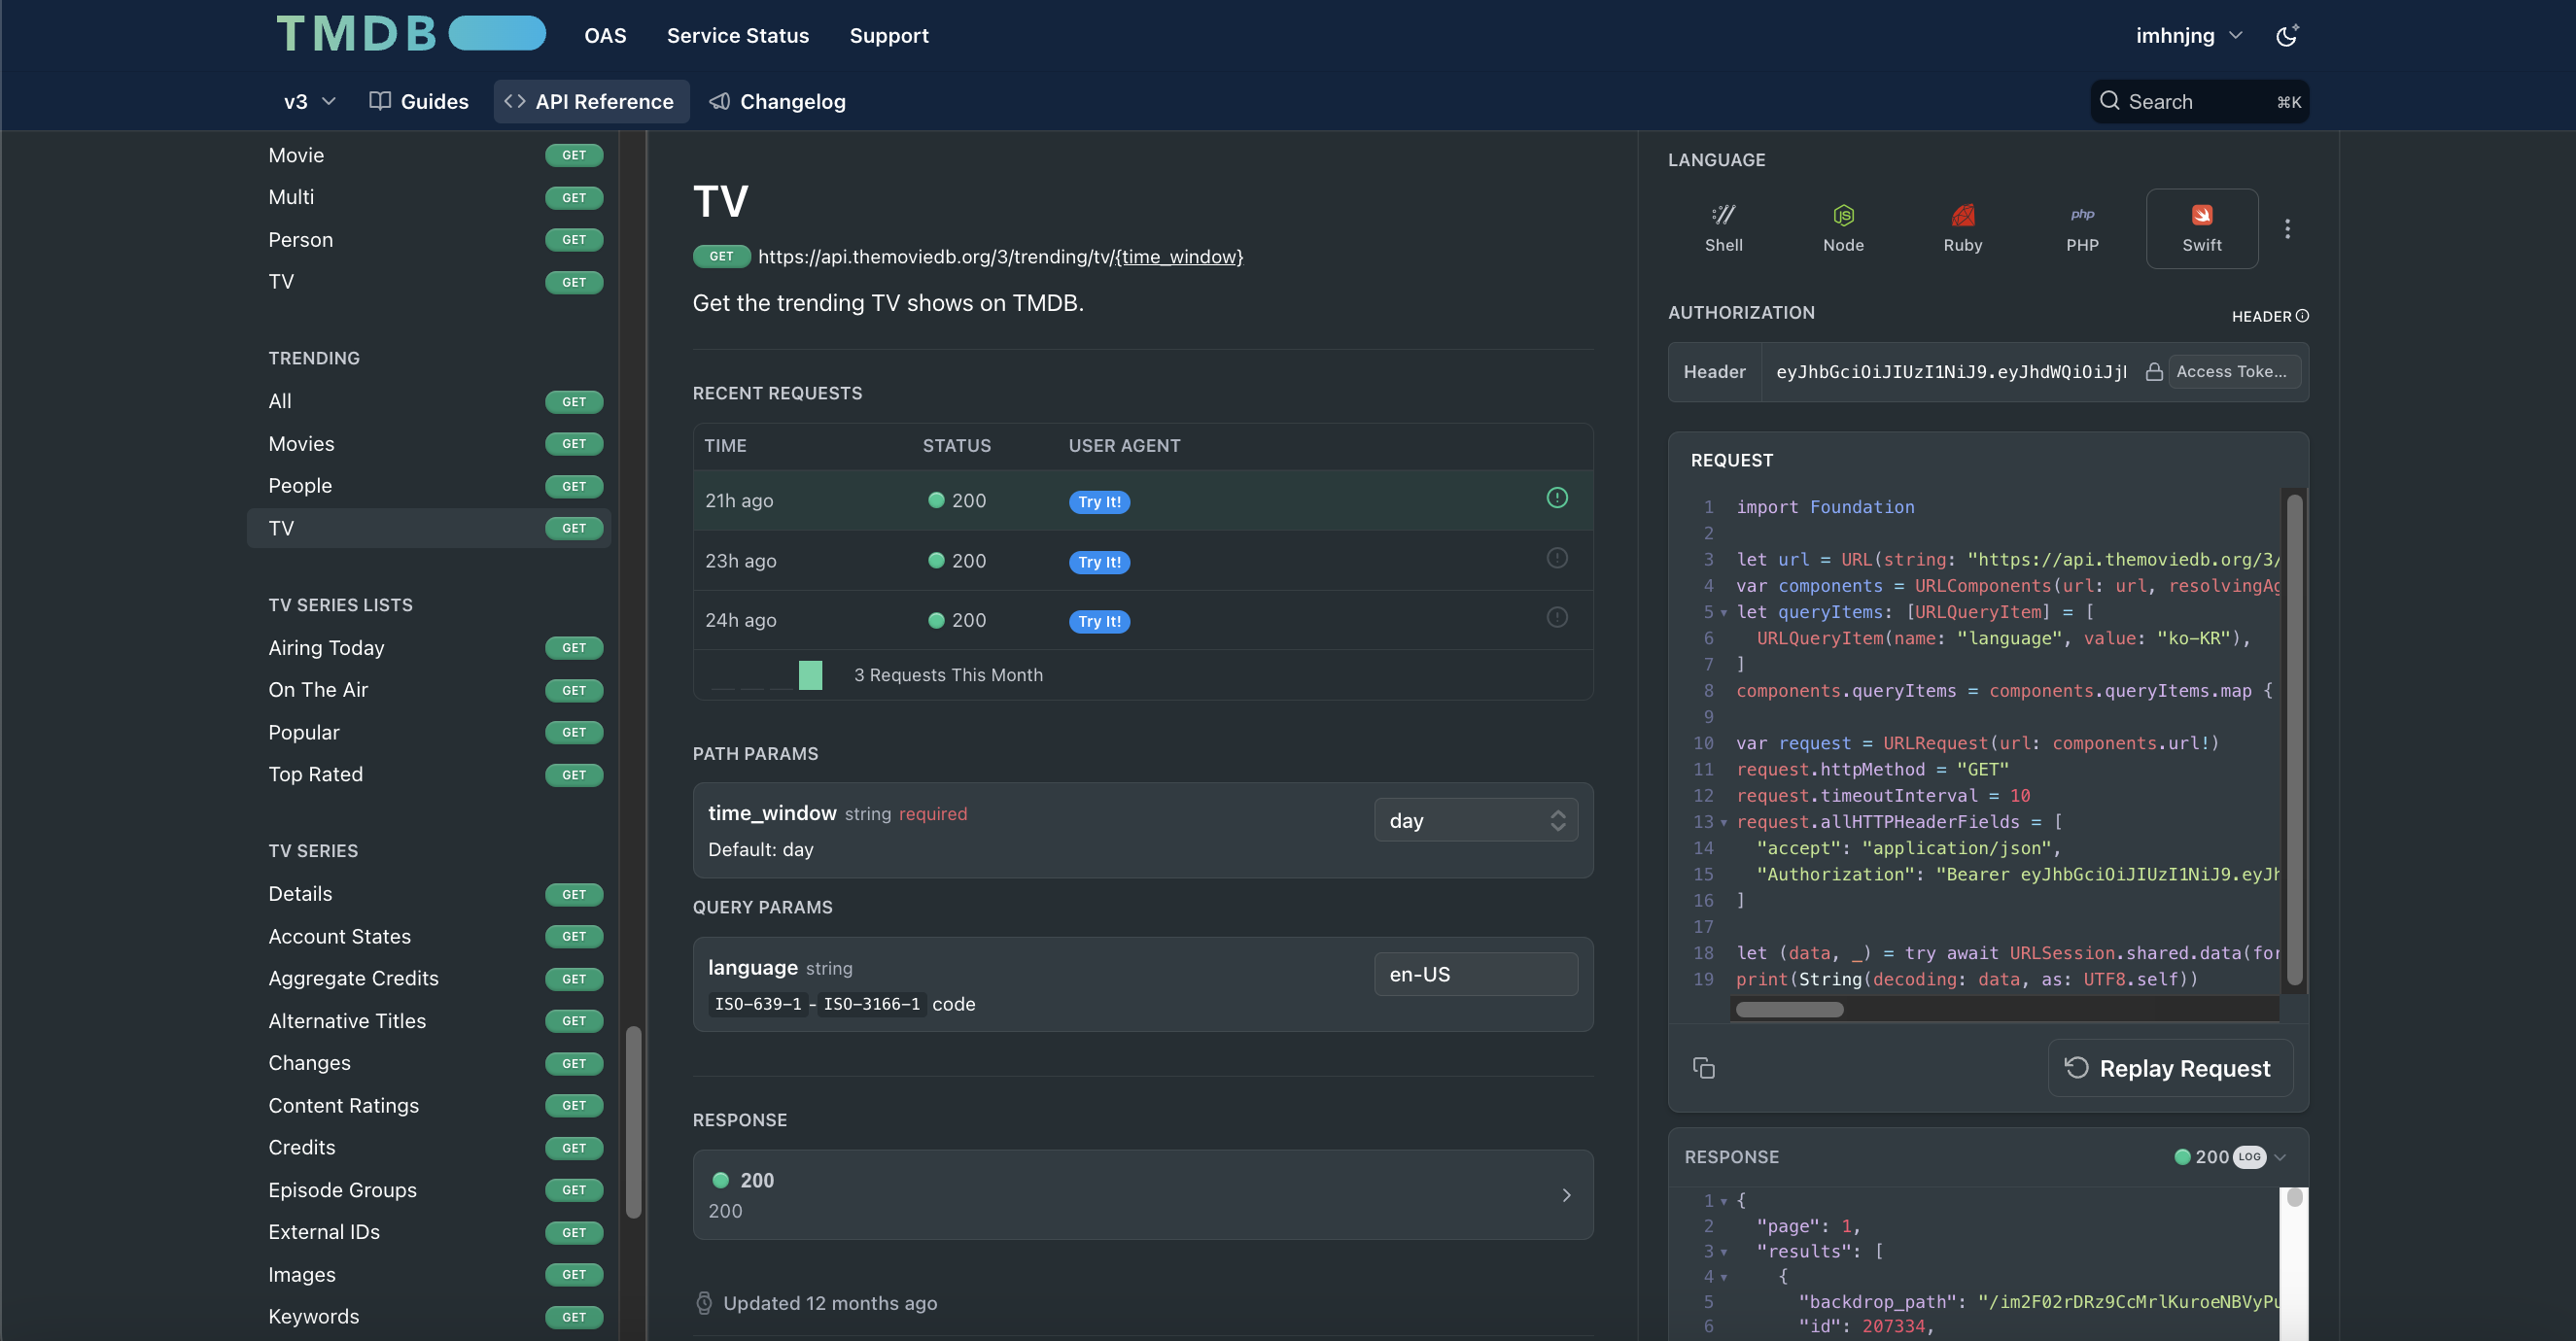Open the v3 version dropdown
The width and height of the screenshot is (2576, 1341).
click(310, 101)
